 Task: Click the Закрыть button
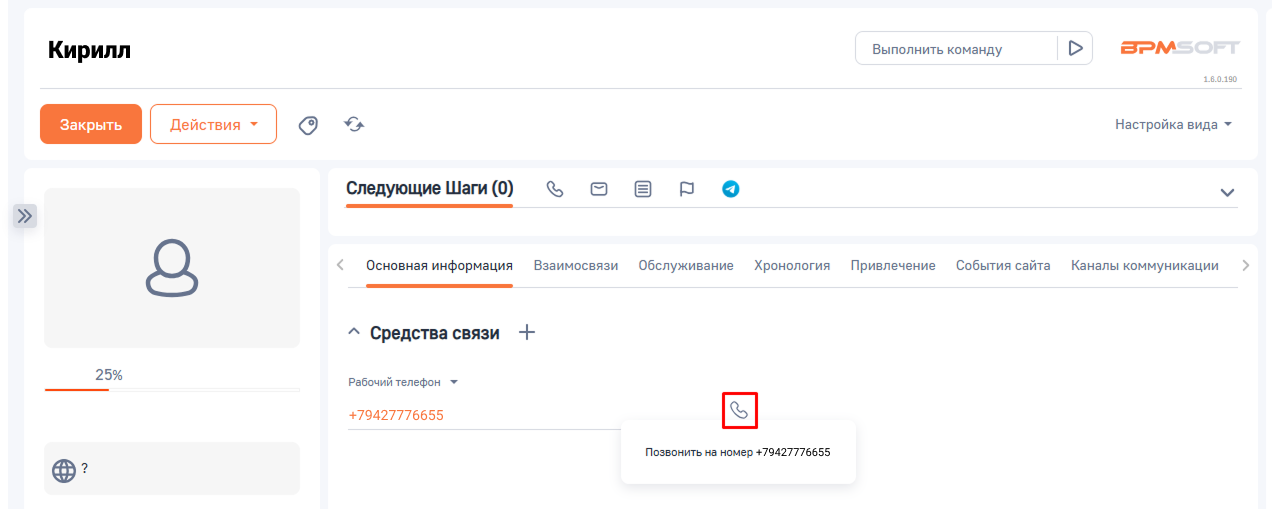coord(91,125)
